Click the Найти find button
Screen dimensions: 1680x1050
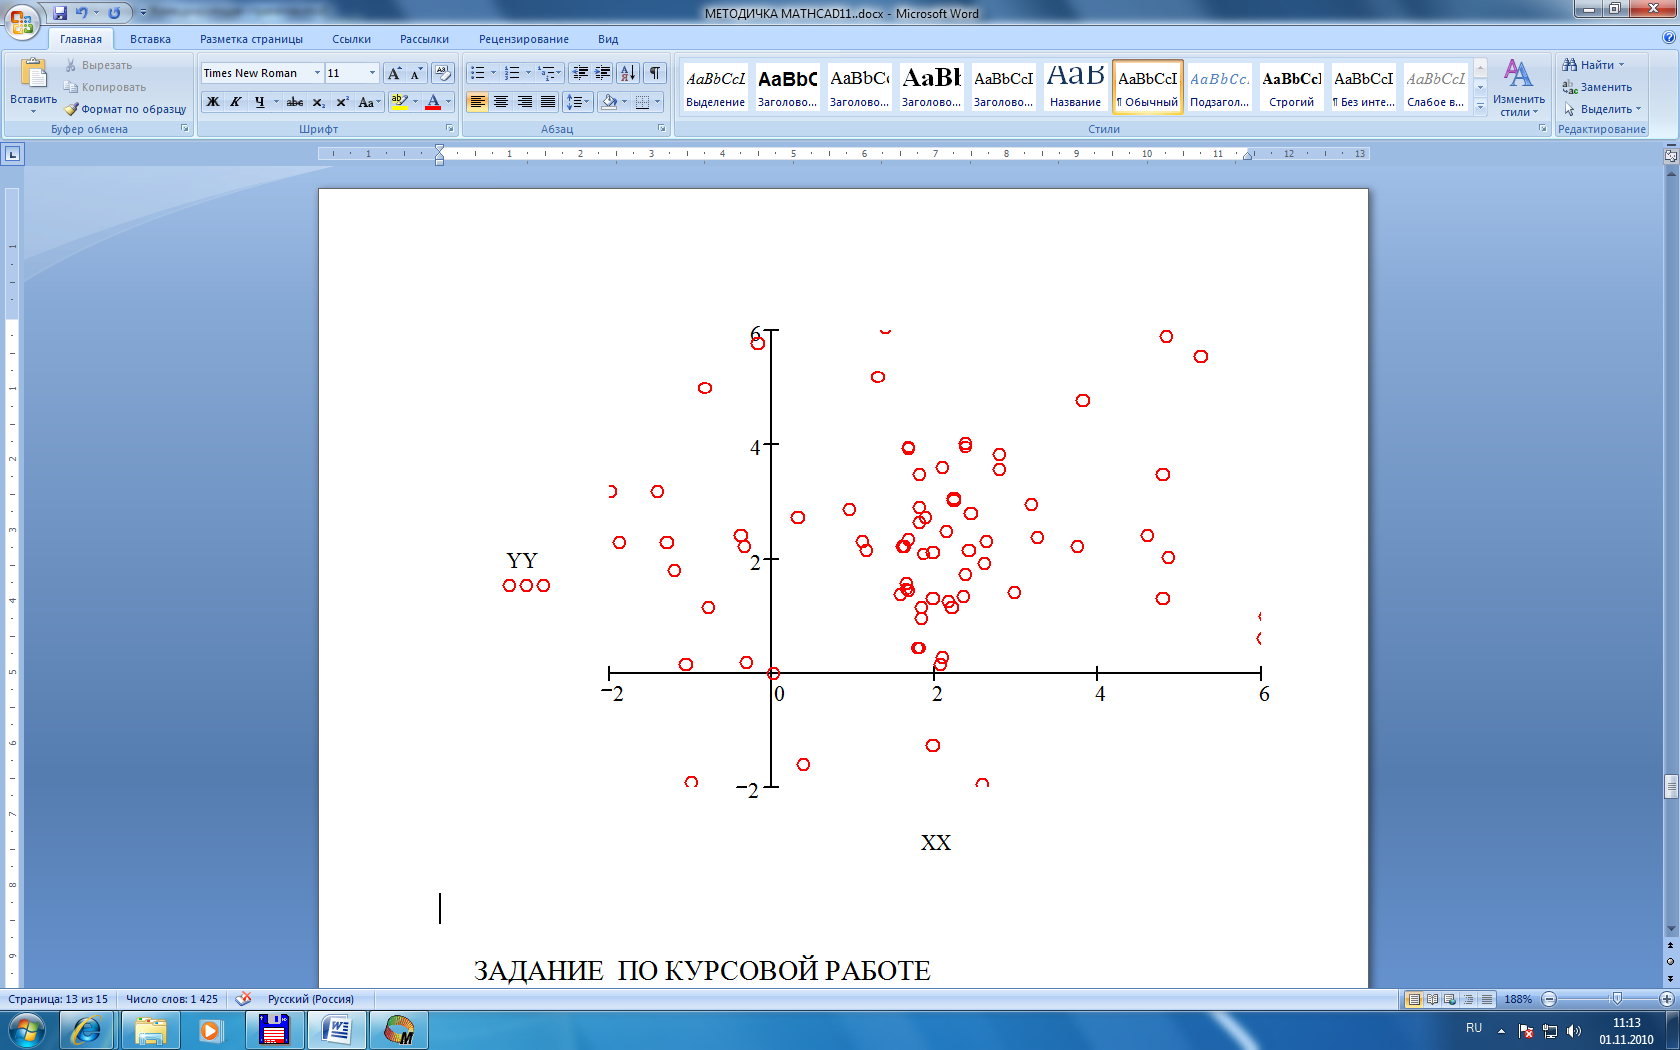(x=1593, y=65)
